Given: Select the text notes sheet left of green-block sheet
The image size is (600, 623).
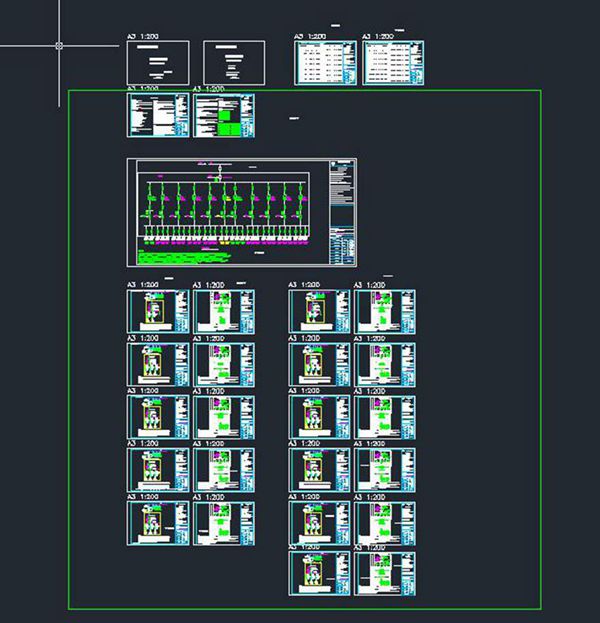Looking at the screenshot, I should point(157,116).
